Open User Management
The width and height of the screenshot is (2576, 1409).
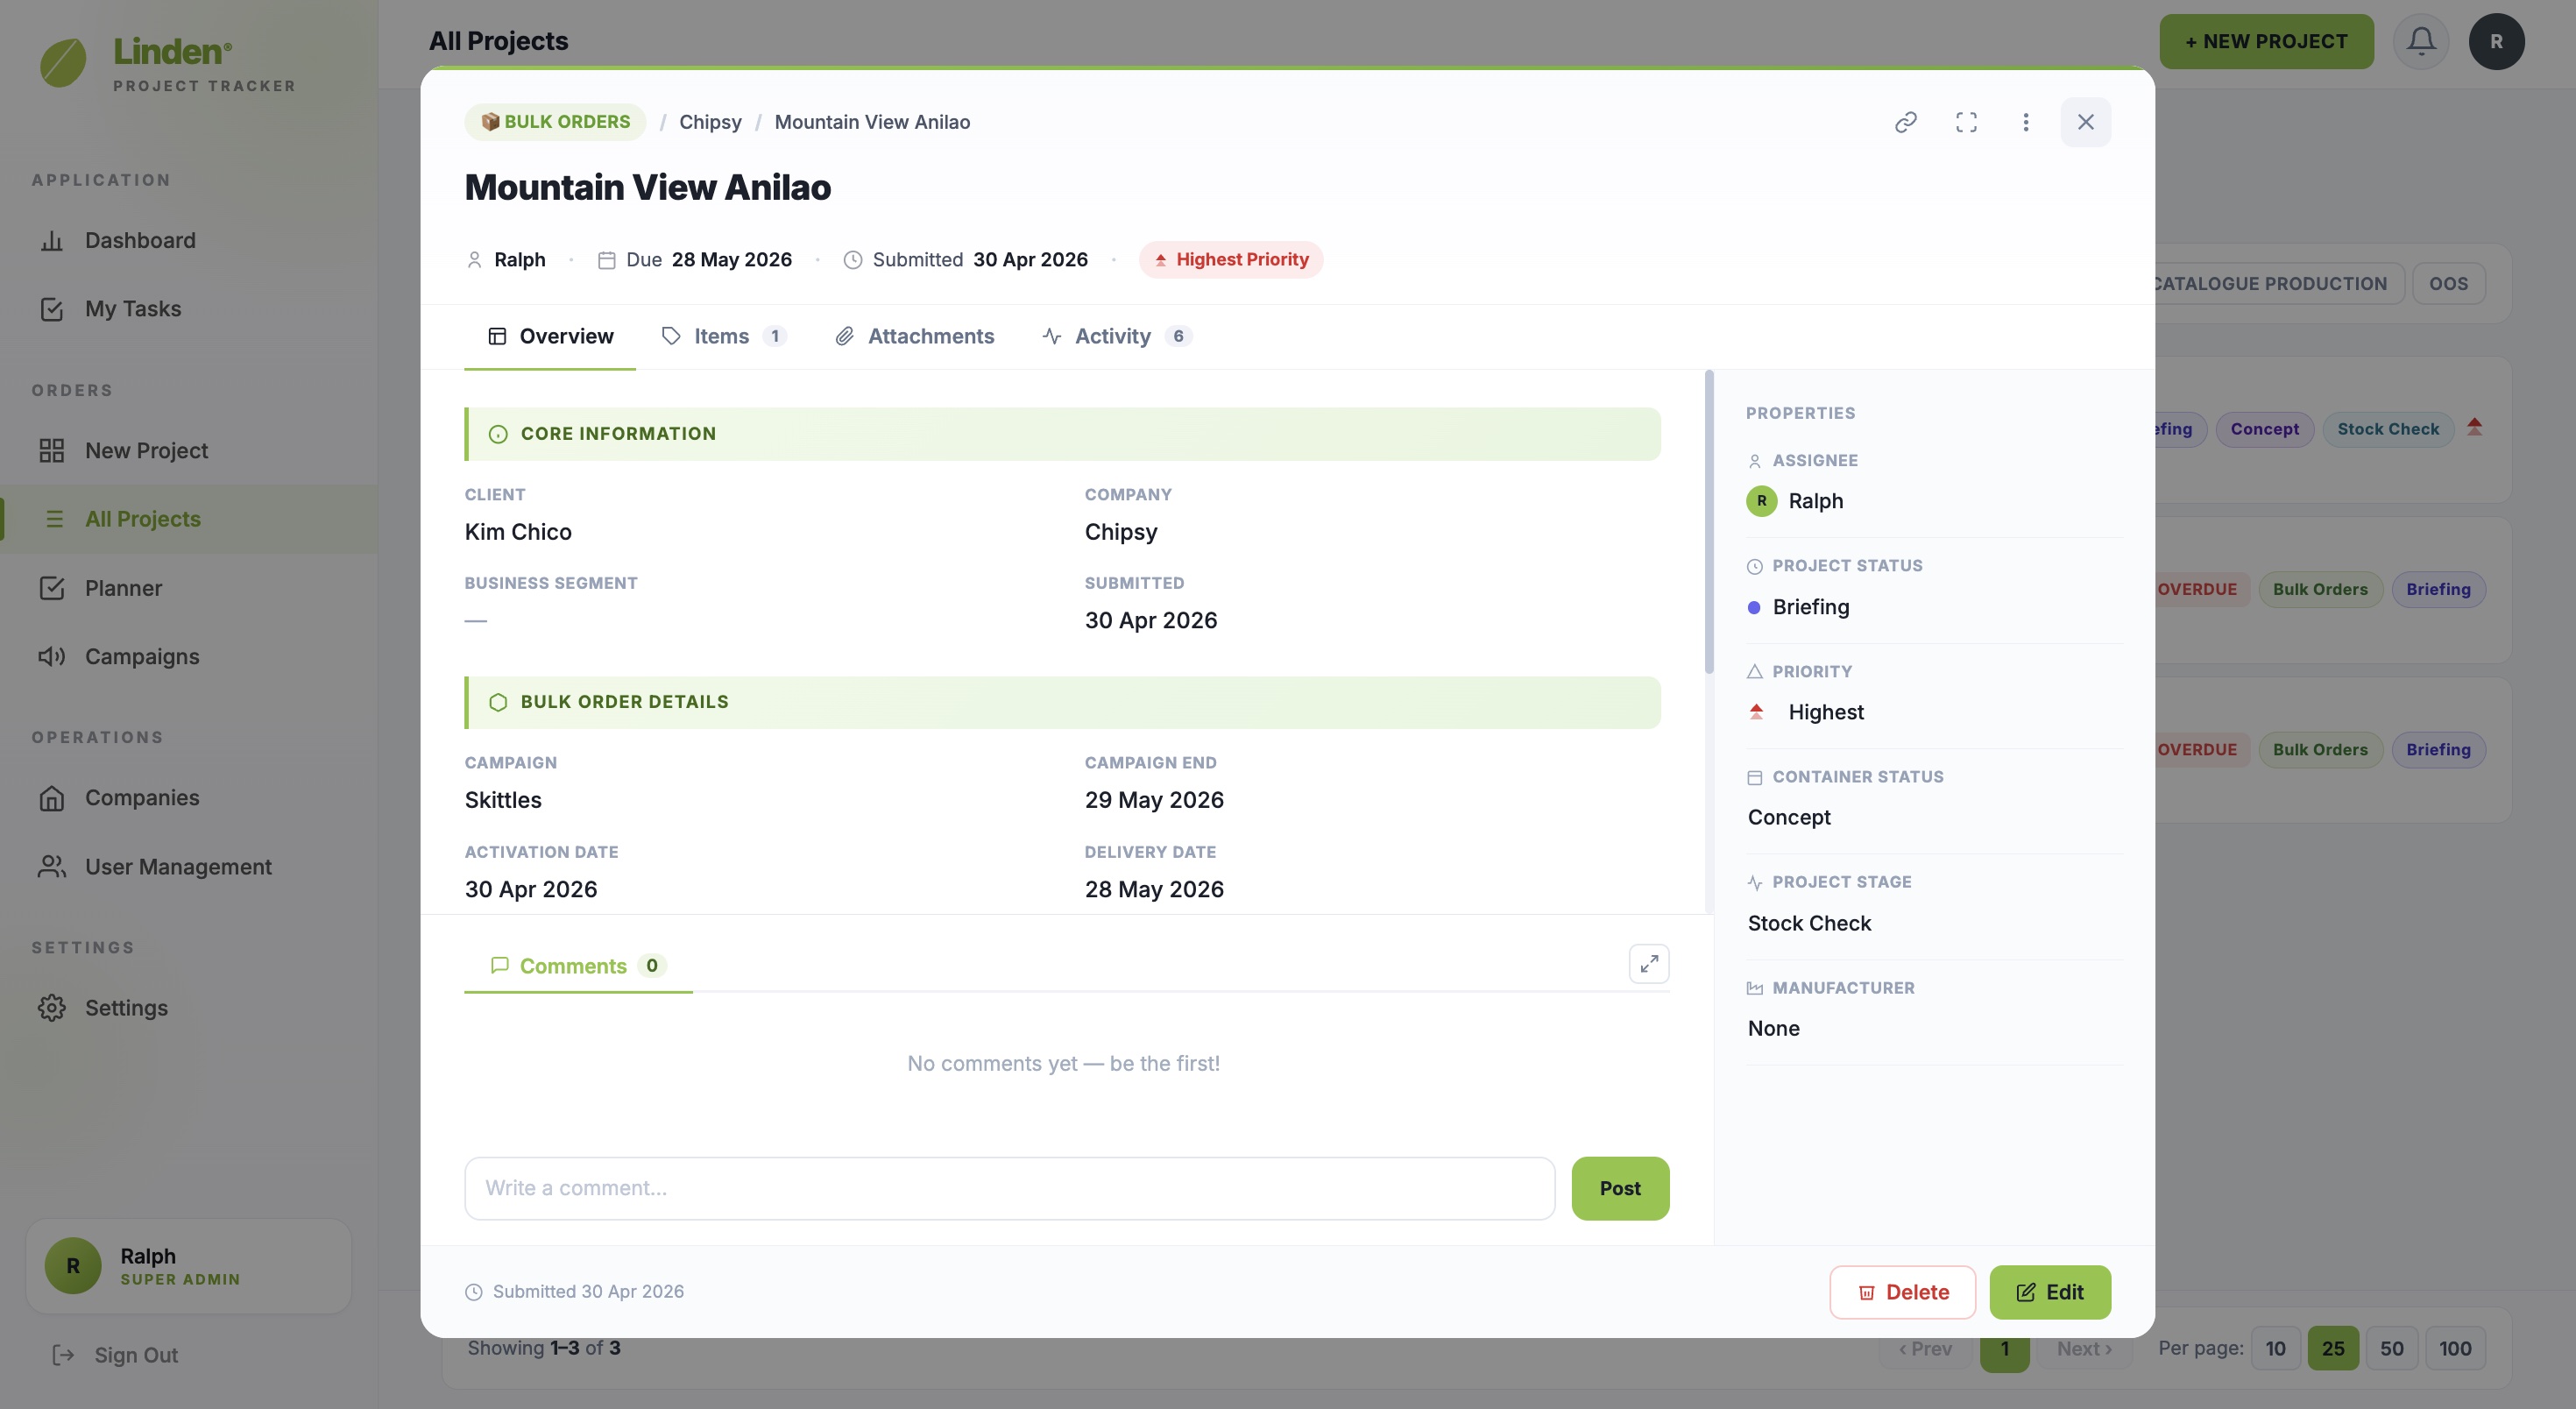[188, 867]
